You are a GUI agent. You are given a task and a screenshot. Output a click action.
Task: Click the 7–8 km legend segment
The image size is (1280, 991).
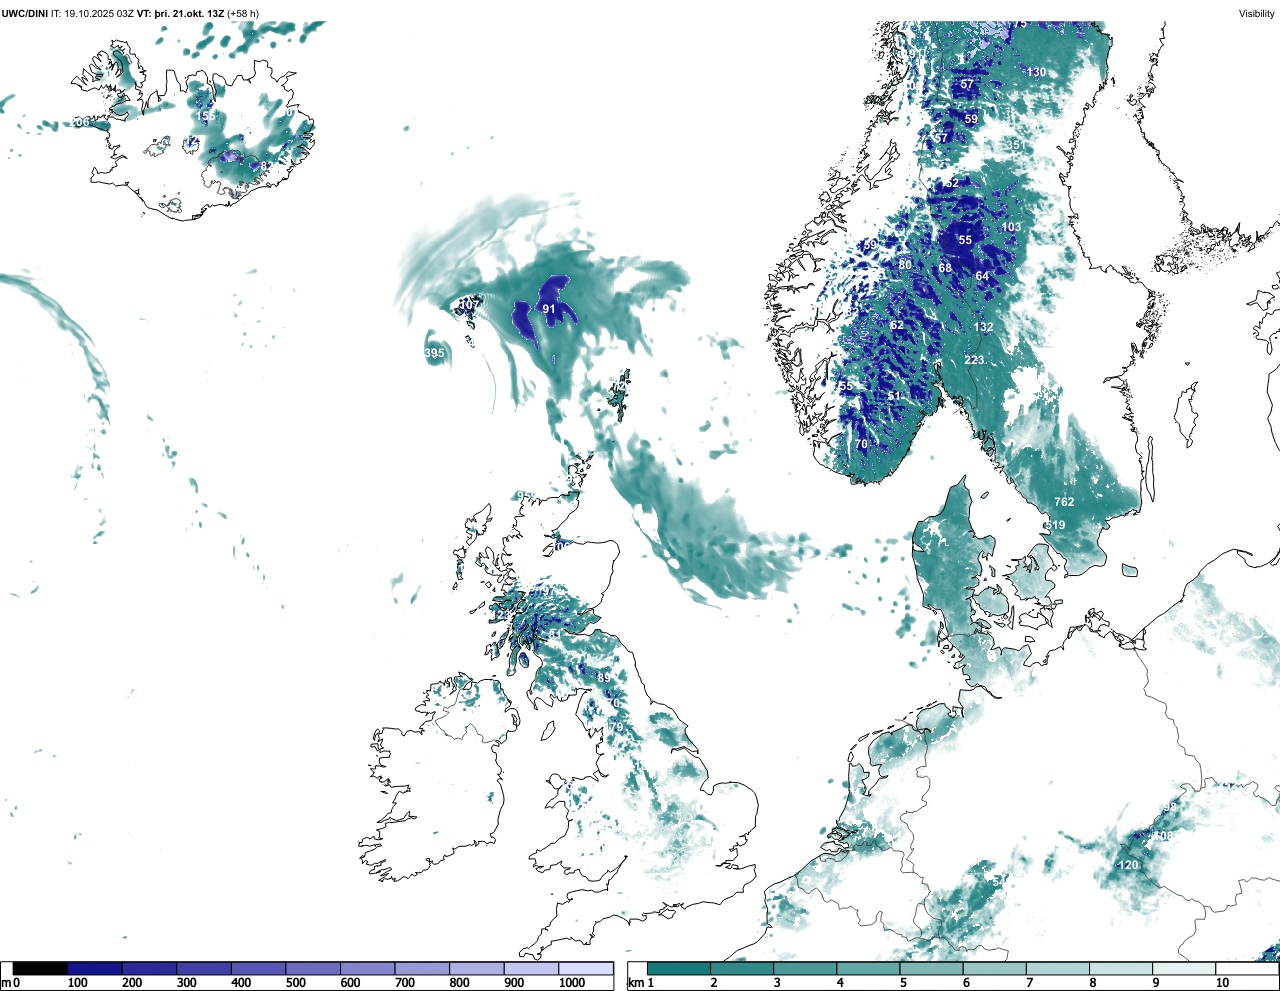click(x=1057, y=969)
